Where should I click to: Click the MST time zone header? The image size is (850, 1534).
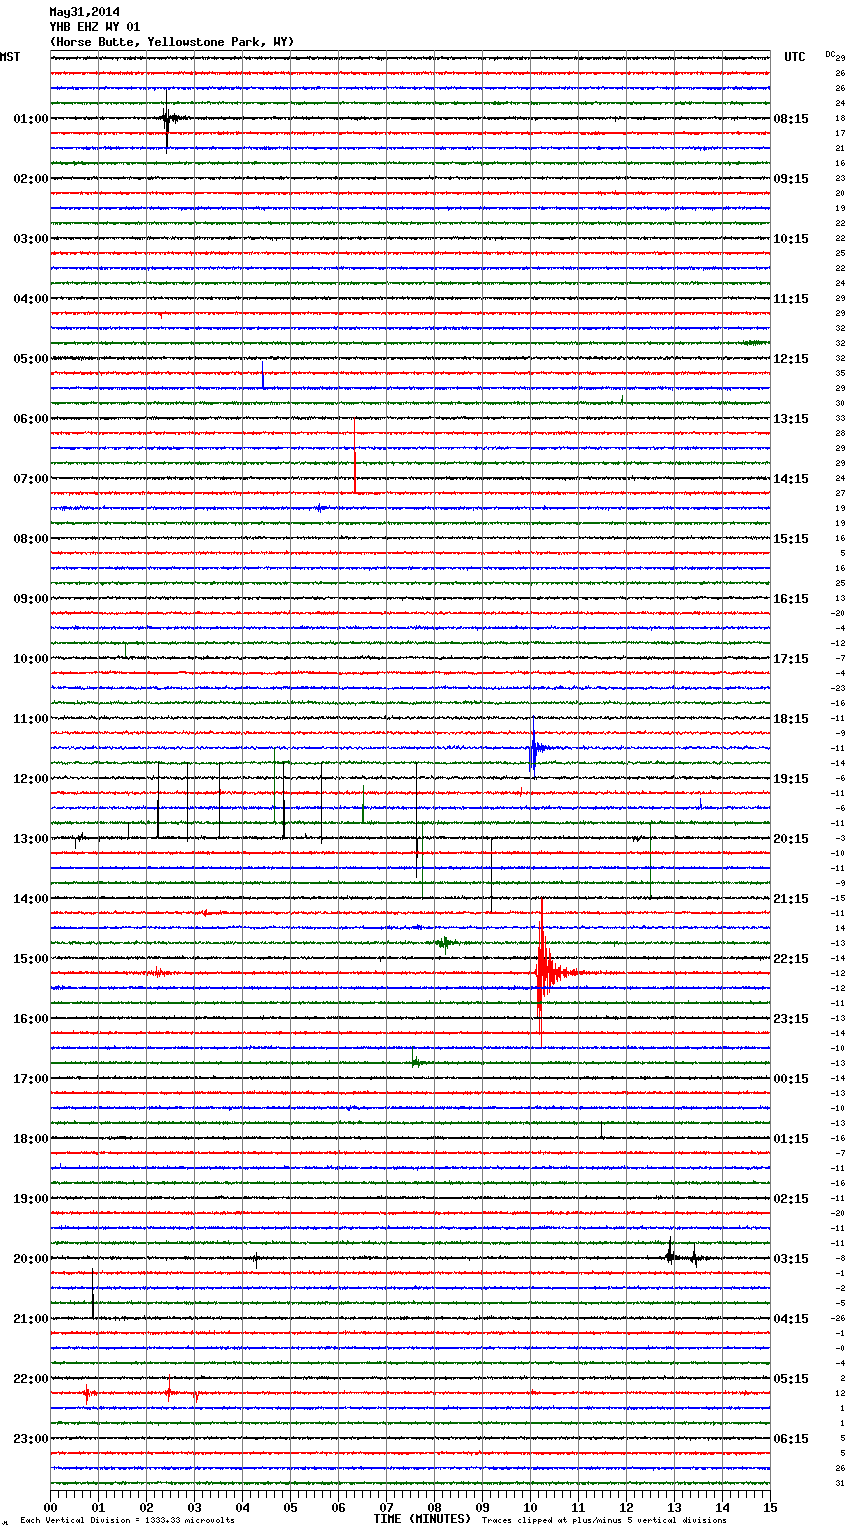pyautogui.click(x=10, y=57)
